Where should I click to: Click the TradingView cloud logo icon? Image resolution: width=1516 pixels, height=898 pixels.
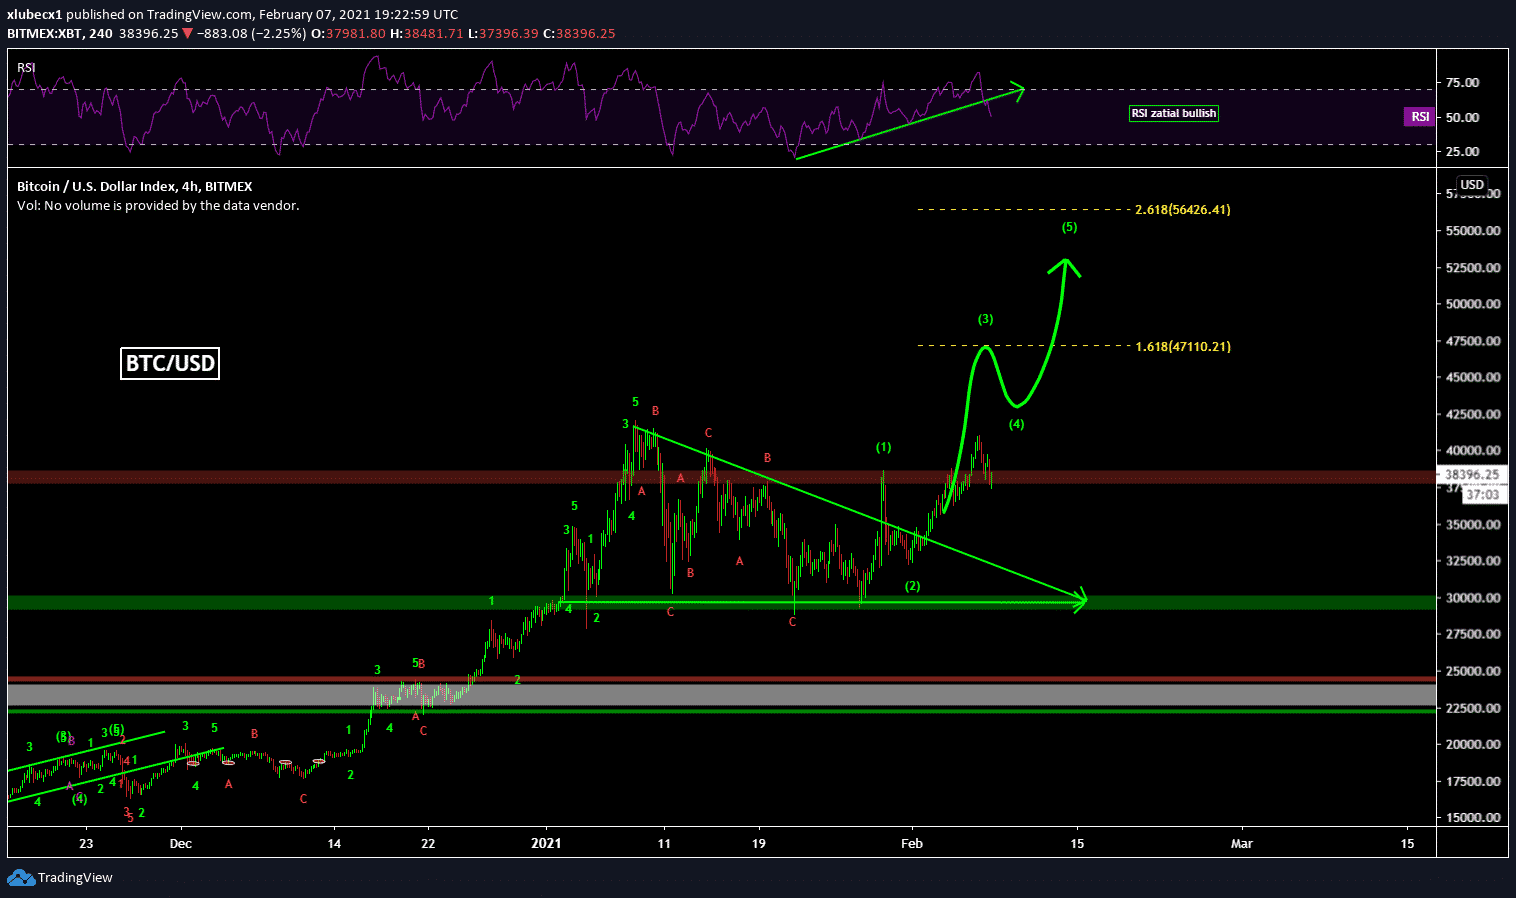tap(20, 878)
